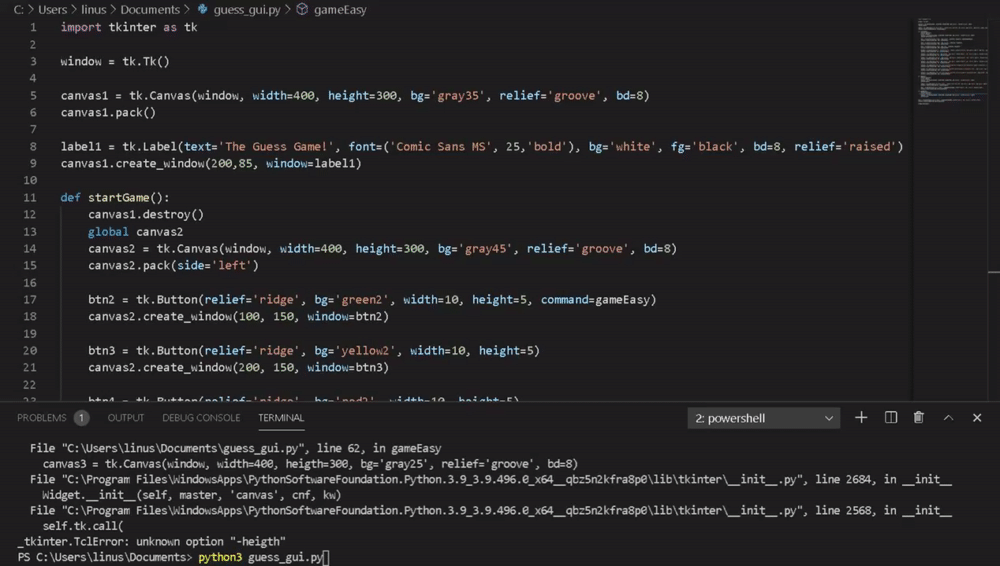Click 'global canvas2' on line 13

tap(135, 232)
